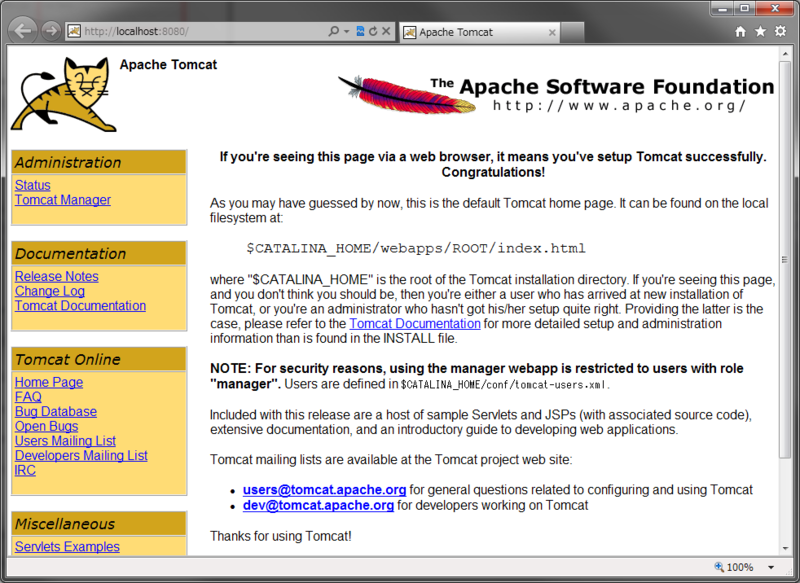The image size is (800, 583).
Task: Open Tools menu with the gear icon
Action: 781,31
